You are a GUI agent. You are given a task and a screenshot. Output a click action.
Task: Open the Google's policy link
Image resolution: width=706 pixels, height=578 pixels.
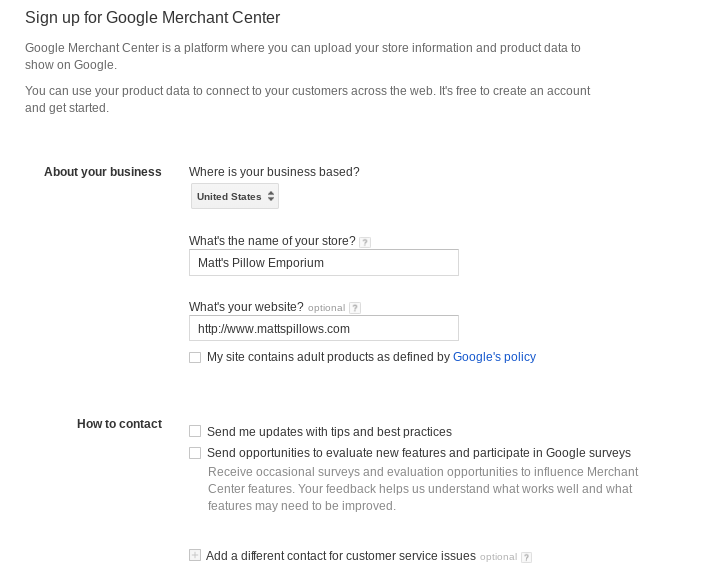[x=494, y=357]
